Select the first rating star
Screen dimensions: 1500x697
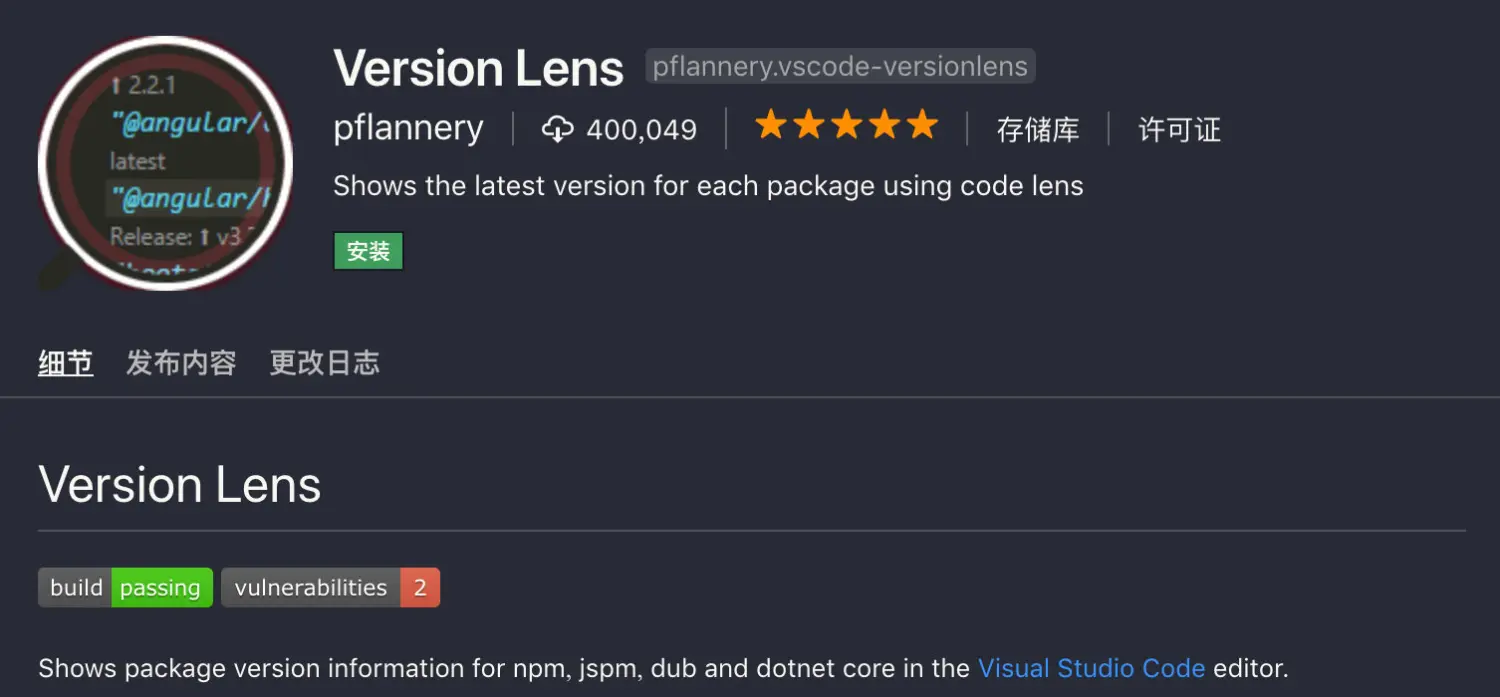(772, 125)
